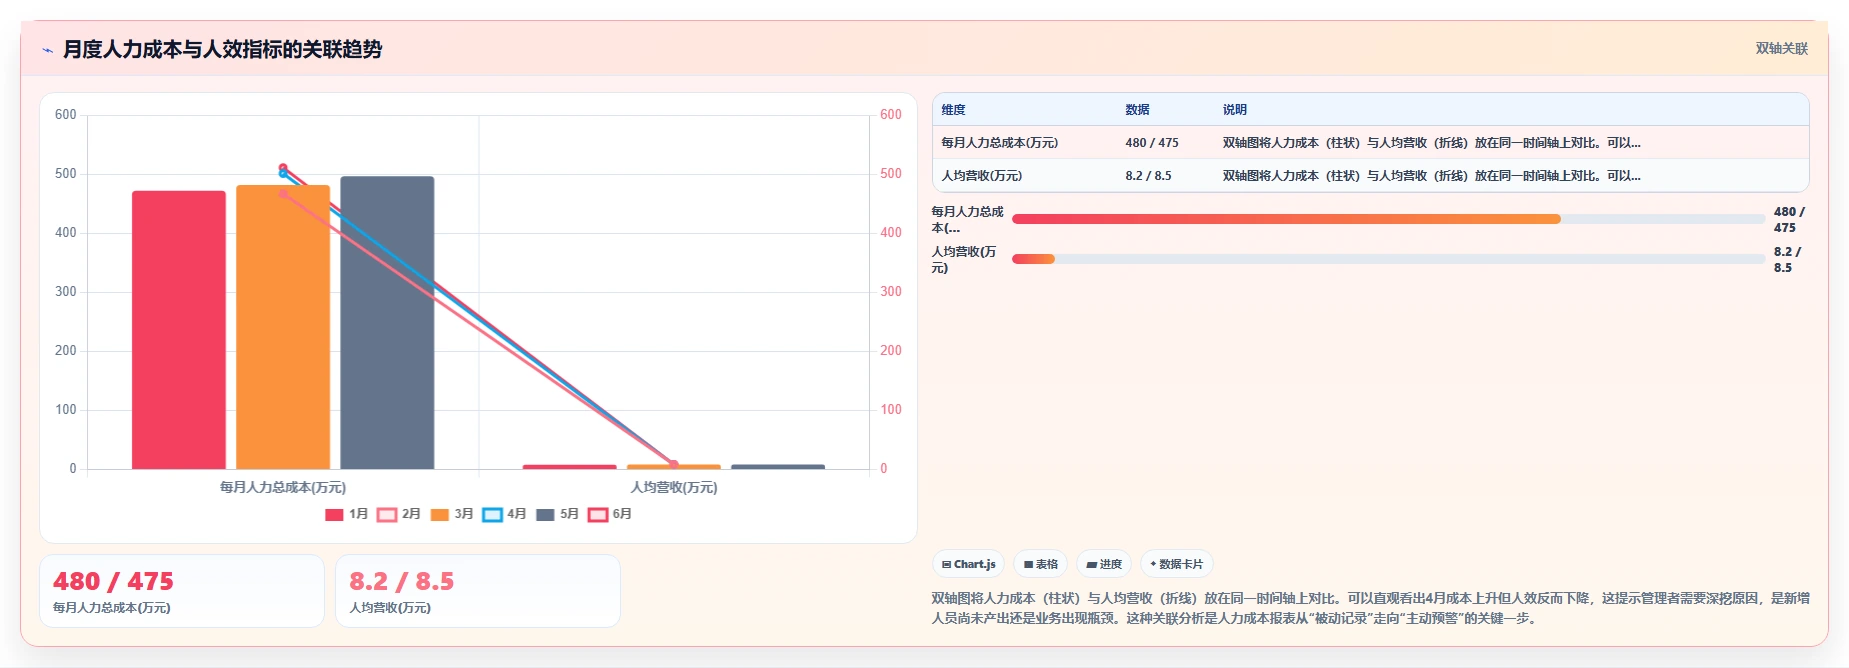Viewport: 1849px width, 668px height.
Task: Click the card title 月度人力成本与人效指标的关联趋势
Action: pos(223,49)
